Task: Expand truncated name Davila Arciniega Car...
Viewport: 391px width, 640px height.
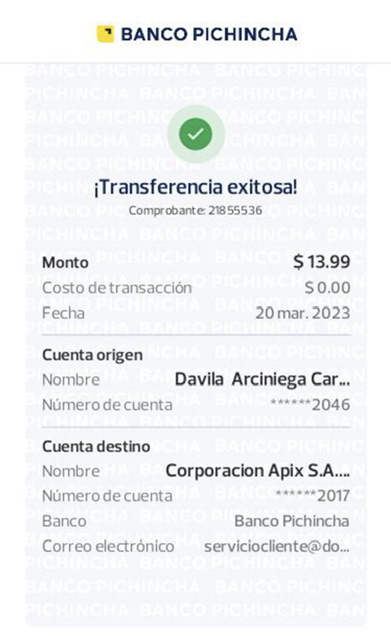Action: [x=262, y=380]
